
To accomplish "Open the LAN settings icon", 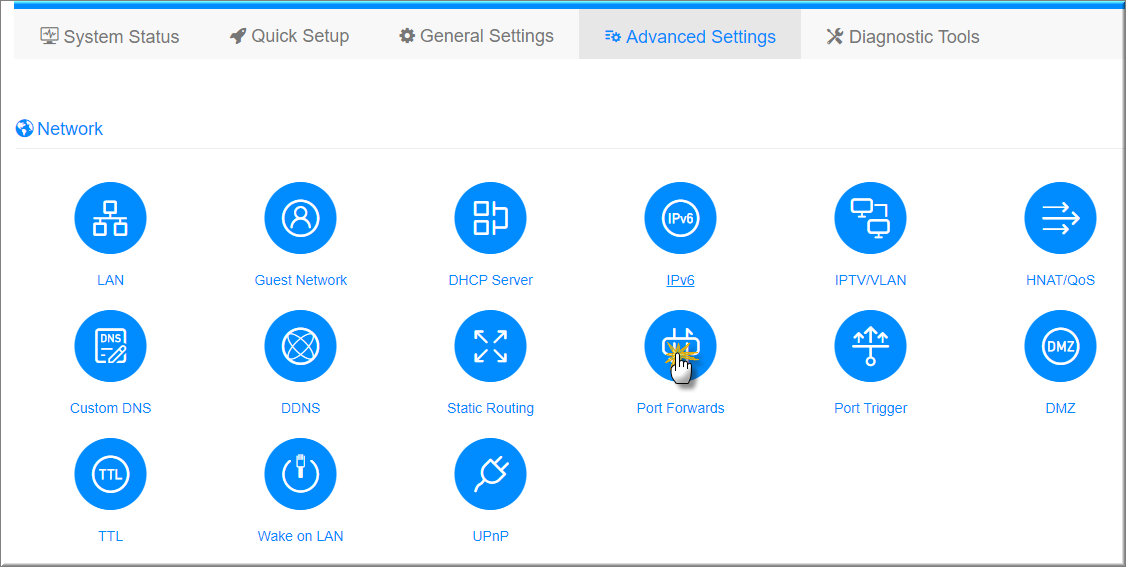I will (110, 218).
